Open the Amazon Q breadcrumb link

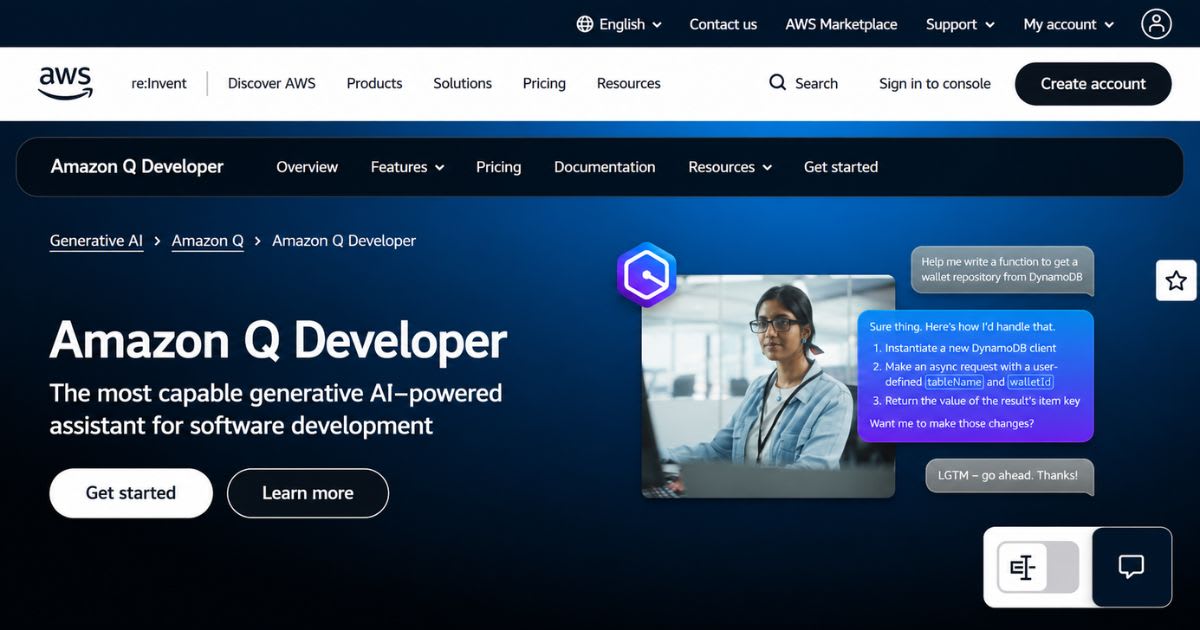208,241
